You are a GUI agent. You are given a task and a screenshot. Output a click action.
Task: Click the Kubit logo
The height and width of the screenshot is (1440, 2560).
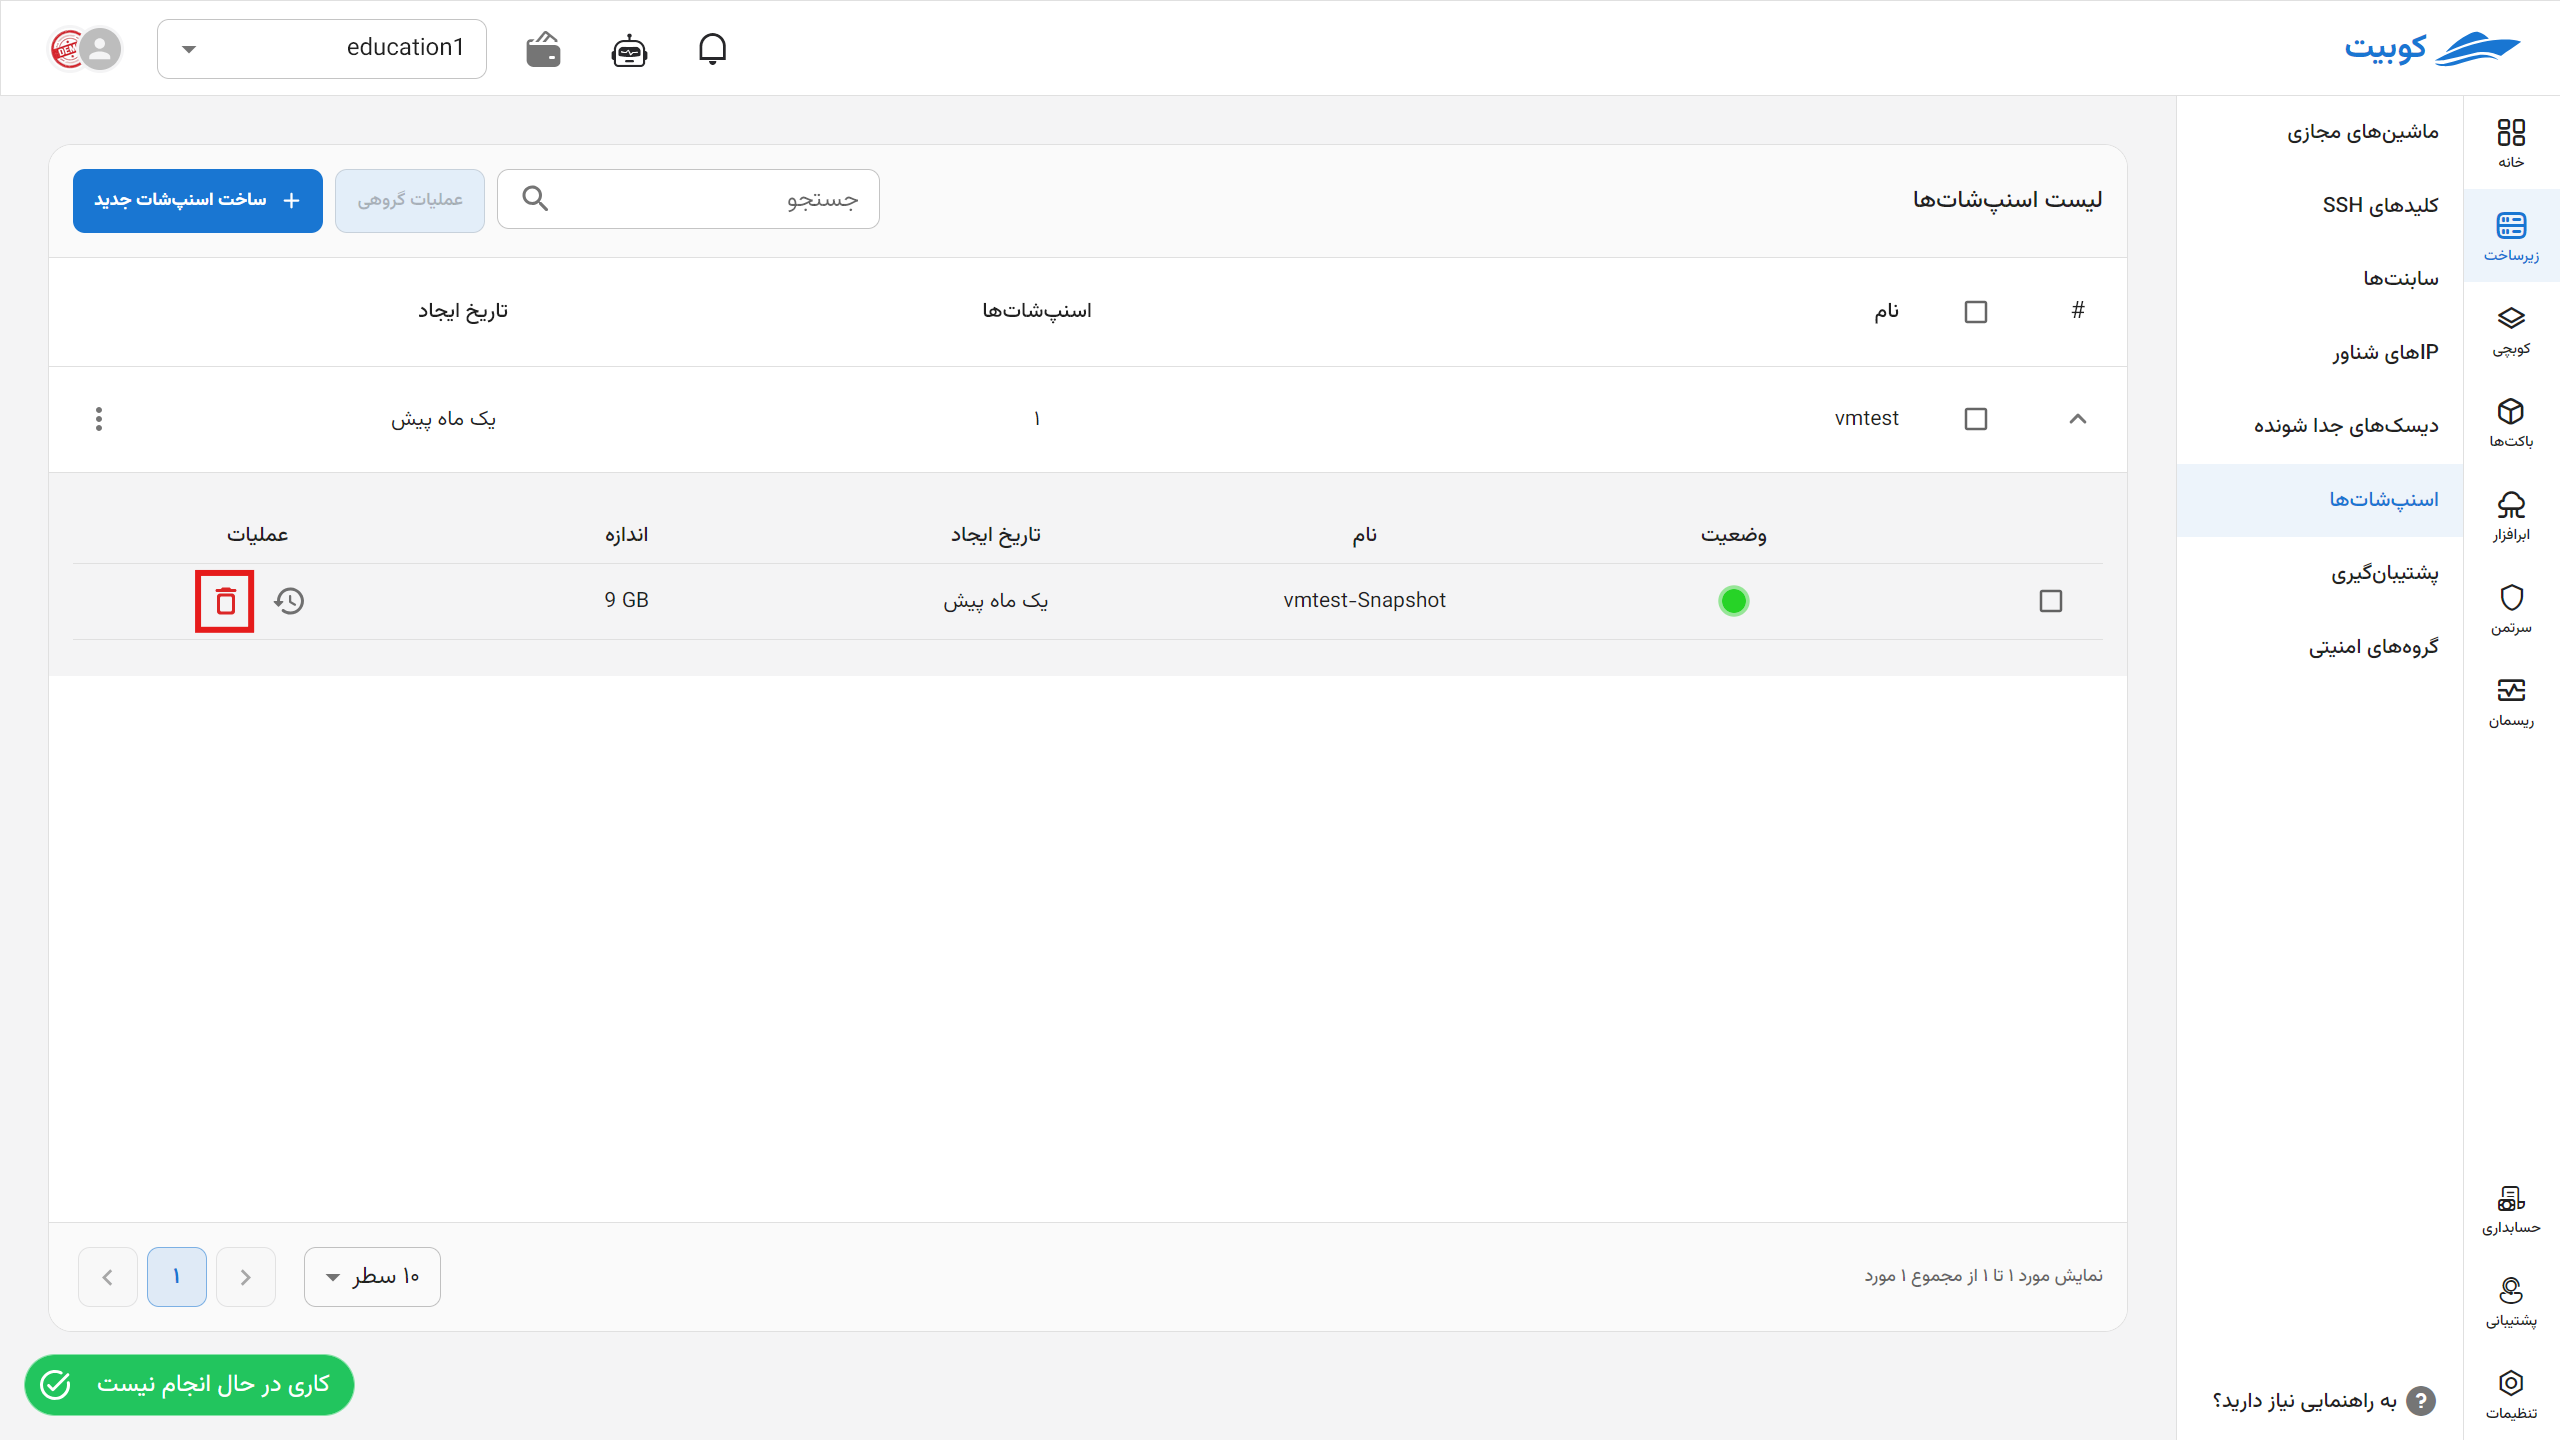point(2432,48)
